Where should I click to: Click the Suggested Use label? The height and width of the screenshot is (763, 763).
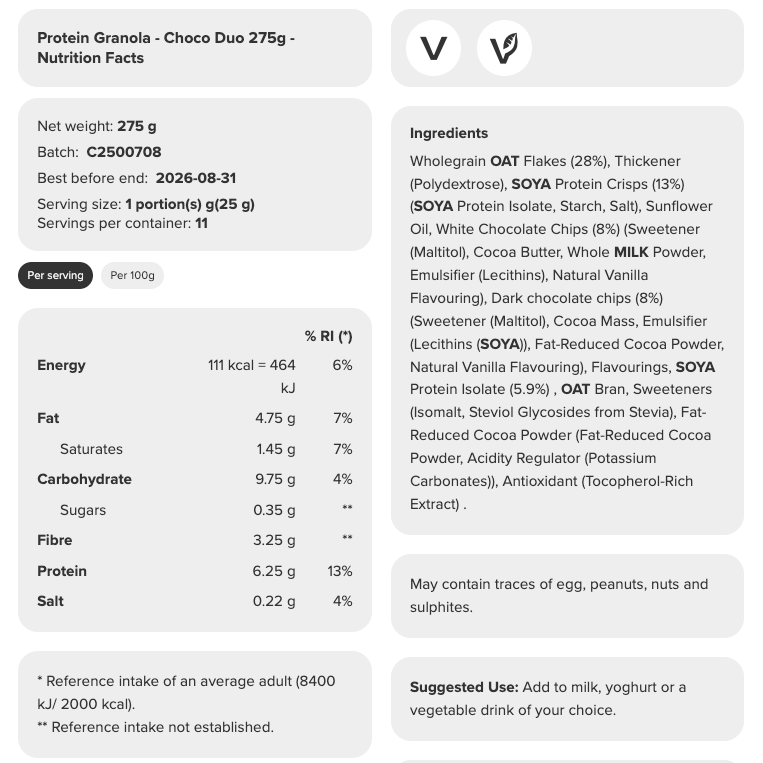(x=464, y=687)
